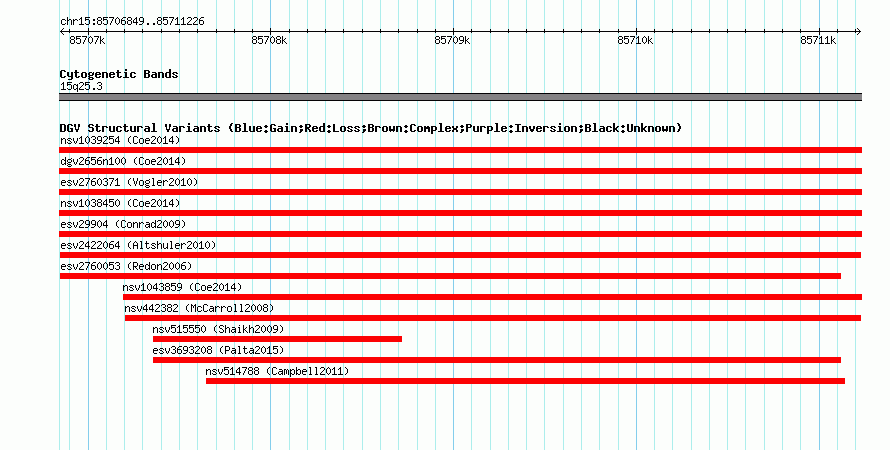The height and width of the screenshot is (450, 890).
Task: Click the 15q25.3 band label
Action: pyautogui.click(x=81, y=86)
